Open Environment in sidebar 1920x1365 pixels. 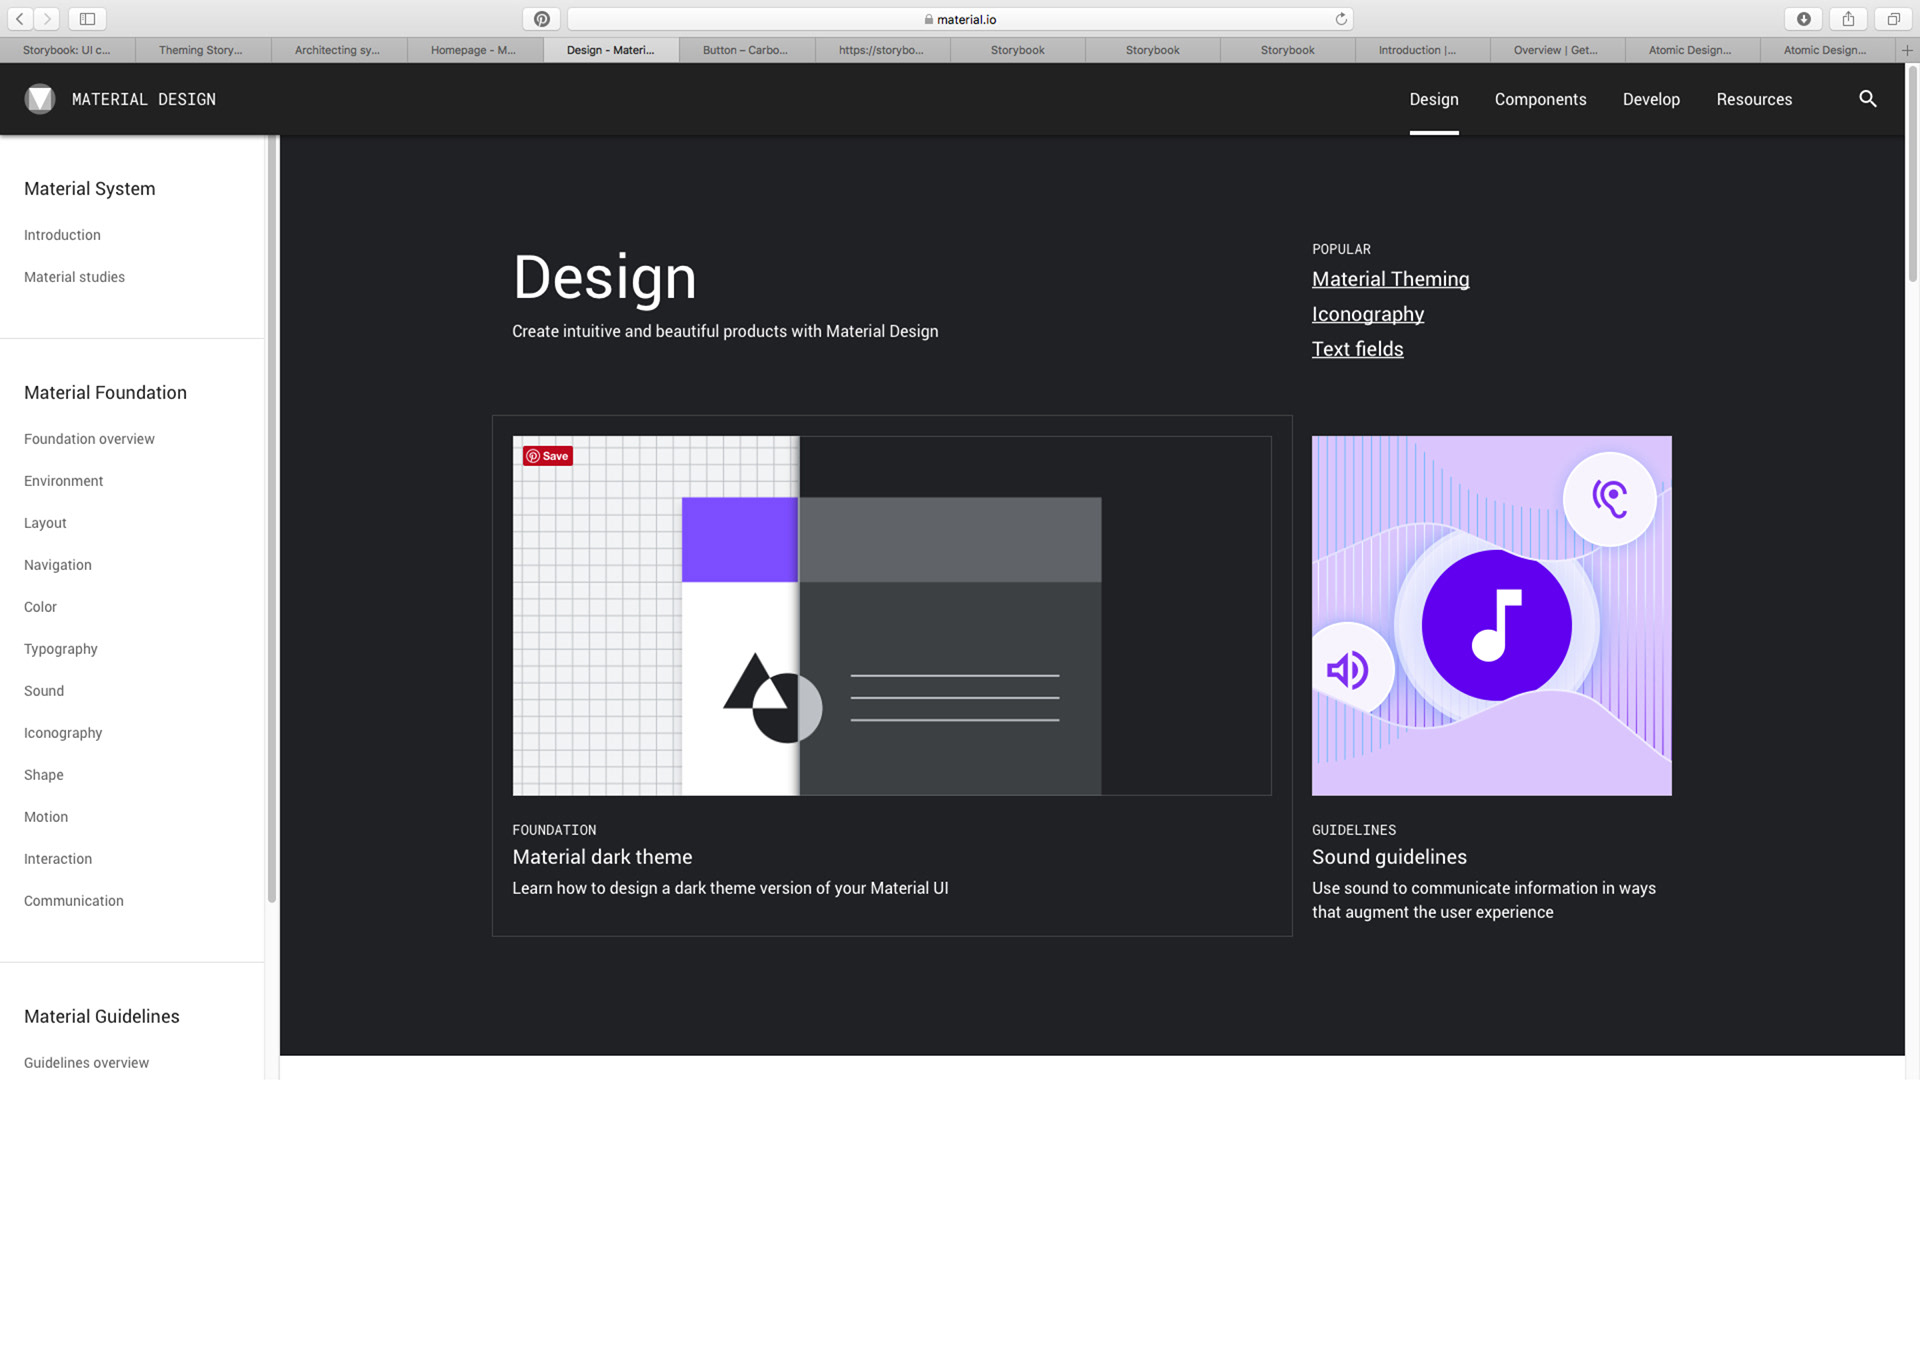63,481
